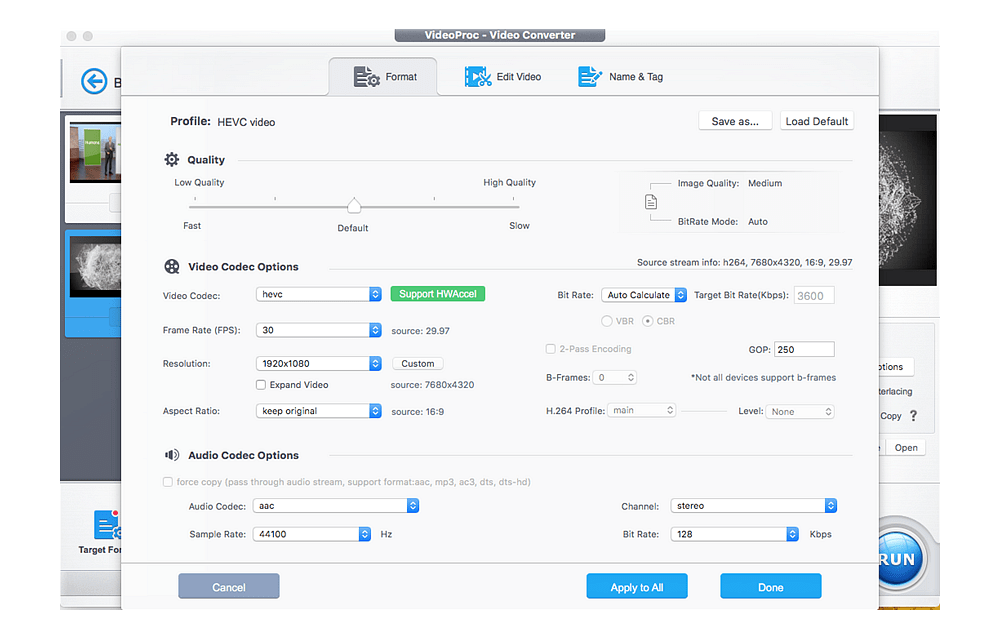Enable the Expand Video checkbox

tap(261, 384)
